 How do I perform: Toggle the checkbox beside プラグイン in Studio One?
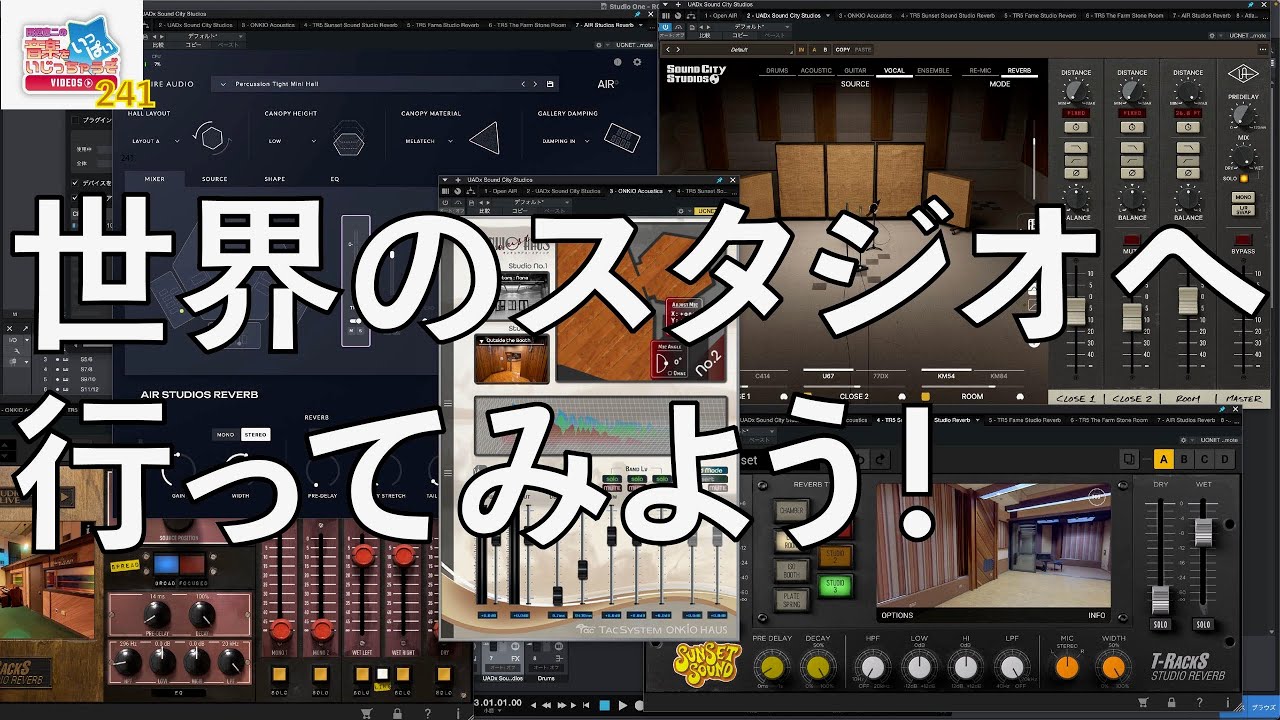pos(76,120)
